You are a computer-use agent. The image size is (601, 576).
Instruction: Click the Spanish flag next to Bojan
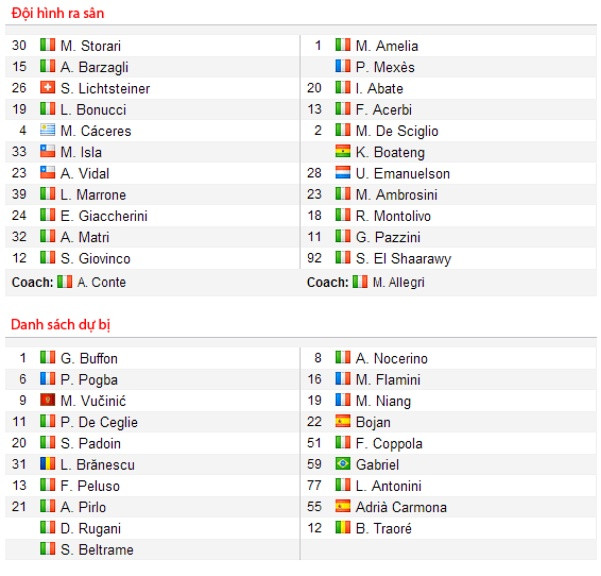coord(342,422)
